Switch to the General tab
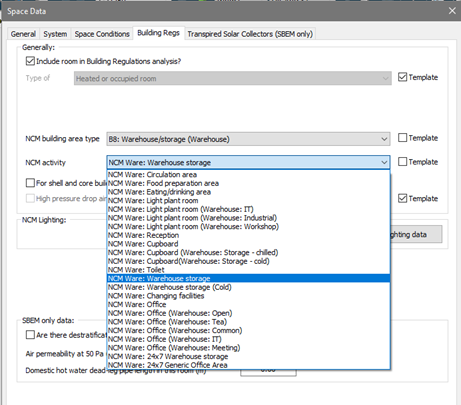This screenshot has height=405, width=461. 23,34
